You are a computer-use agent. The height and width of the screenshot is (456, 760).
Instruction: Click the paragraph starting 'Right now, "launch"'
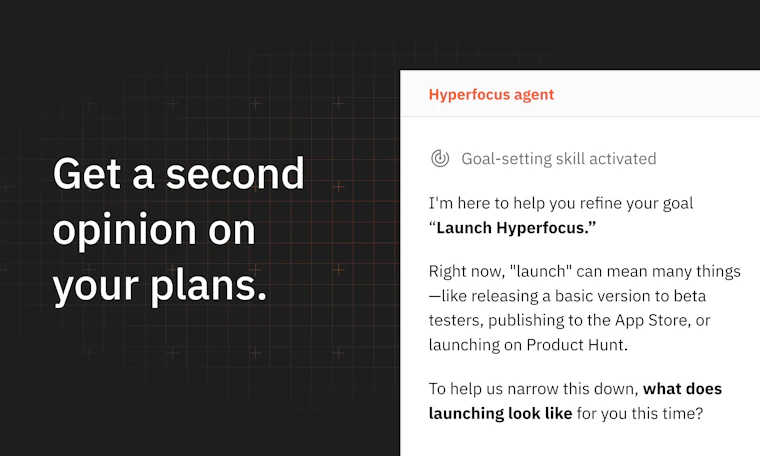click(585, 308)
